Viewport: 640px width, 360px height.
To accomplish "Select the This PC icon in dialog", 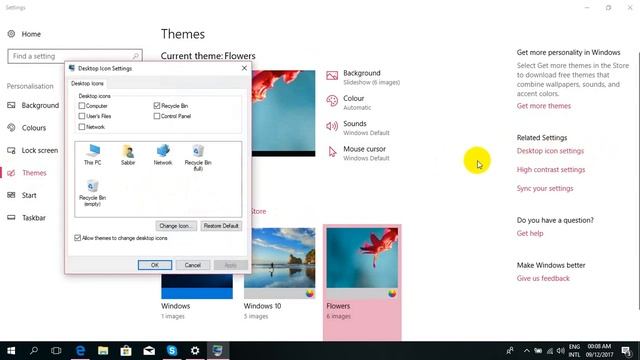I will point(93,154).
